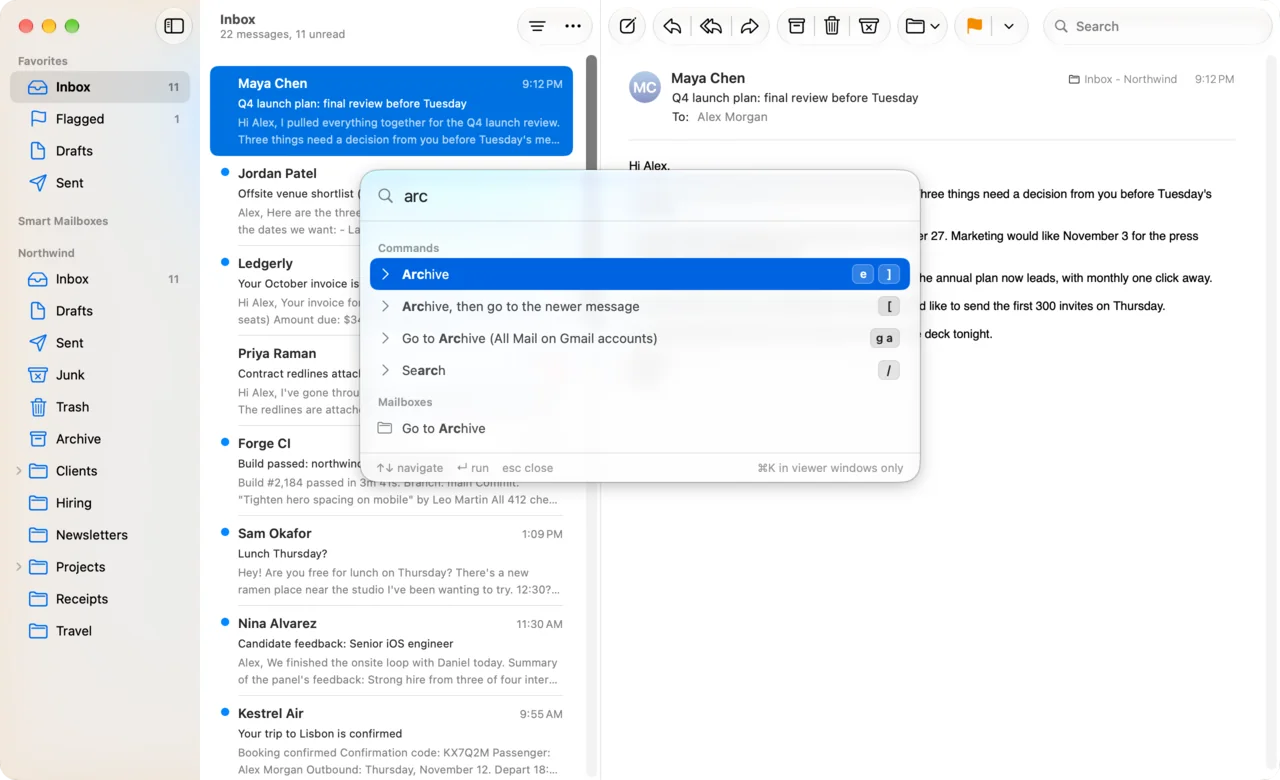The height and width of the screenshot is (780, 1280).
Task: Open Sent under Favorites
Action: [x=100, y=183]
